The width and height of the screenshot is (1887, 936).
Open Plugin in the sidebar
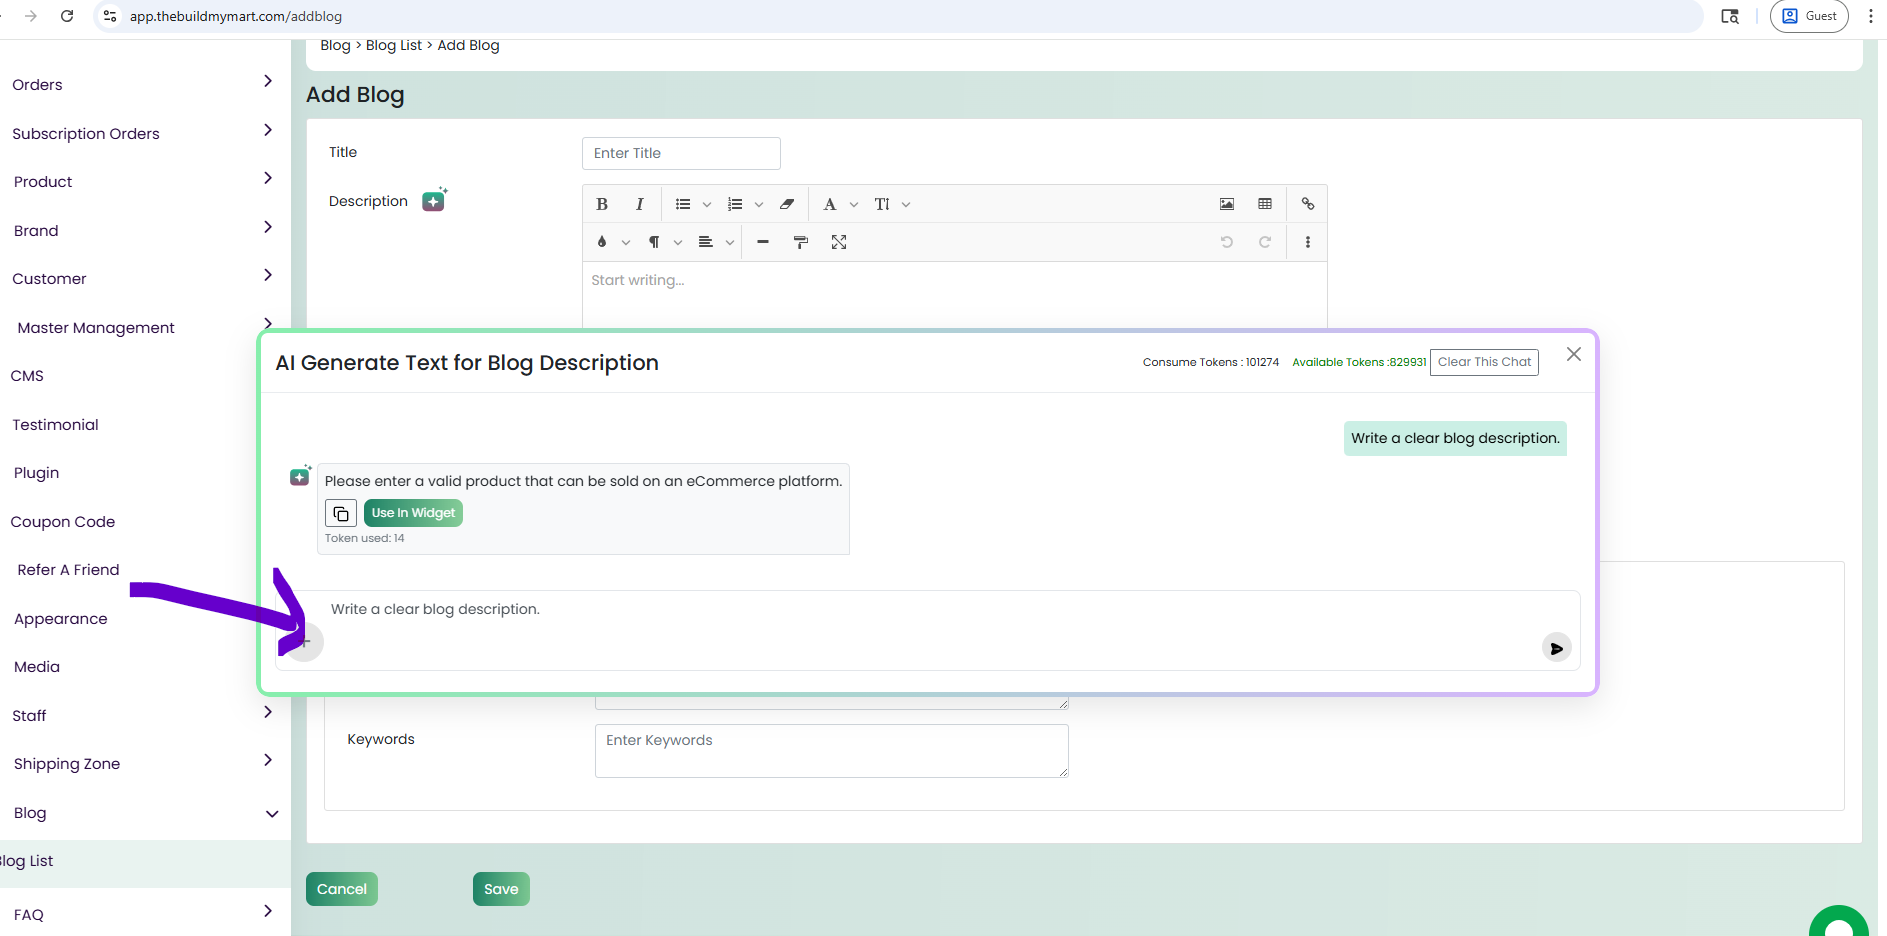[37, 473]
